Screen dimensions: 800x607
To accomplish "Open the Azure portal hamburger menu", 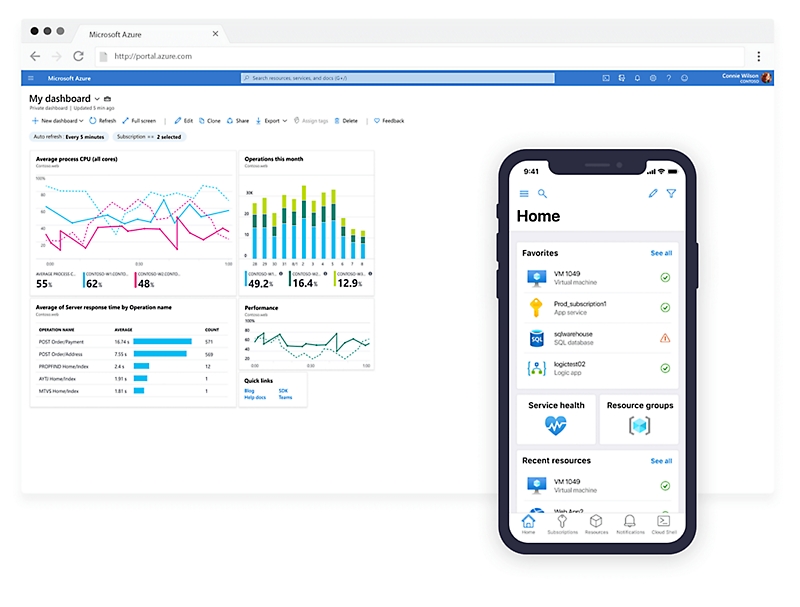I will point(31,78).
